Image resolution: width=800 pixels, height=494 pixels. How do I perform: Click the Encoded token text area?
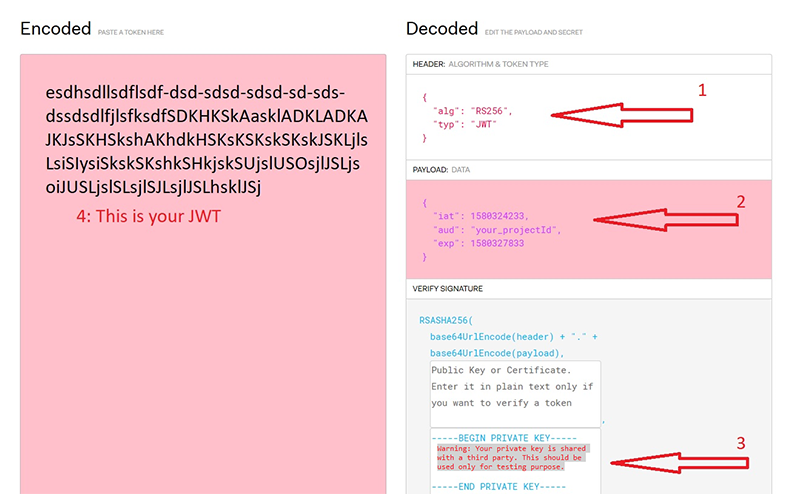tap(203, 274)
